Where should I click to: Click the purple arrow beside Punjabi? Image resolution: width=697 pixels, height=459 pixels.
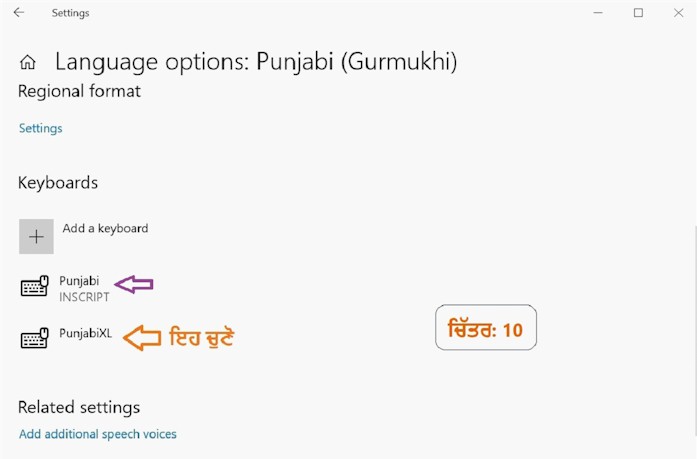pos(134,284)
